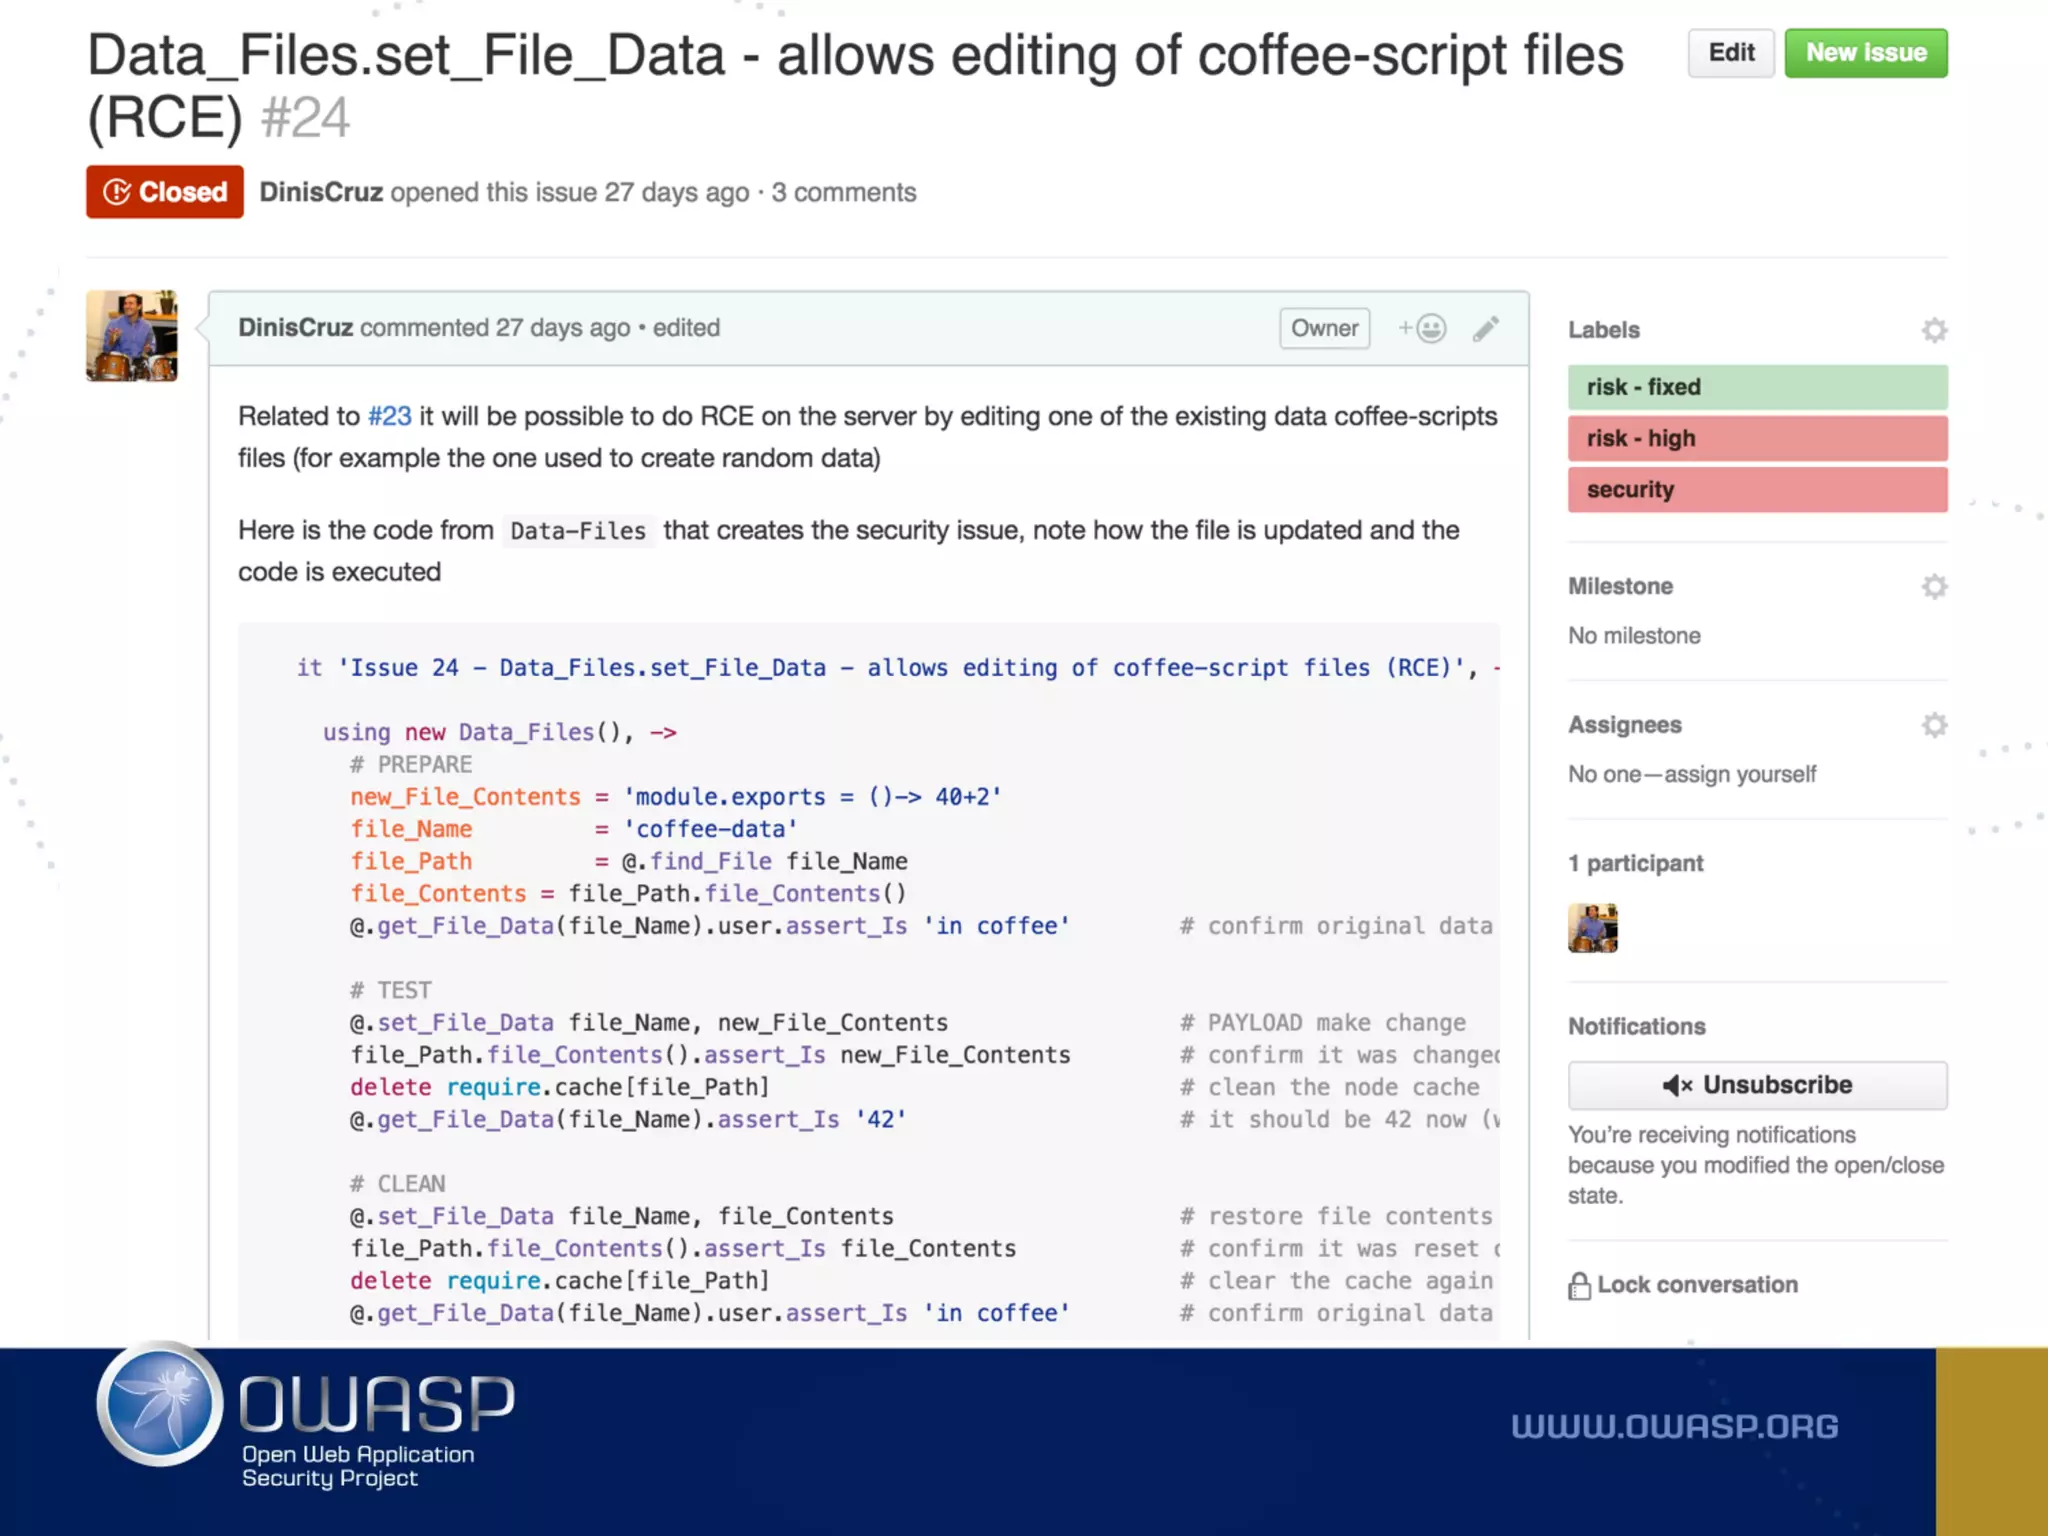Click the OWASP wasp logo

pos(161,1404)
